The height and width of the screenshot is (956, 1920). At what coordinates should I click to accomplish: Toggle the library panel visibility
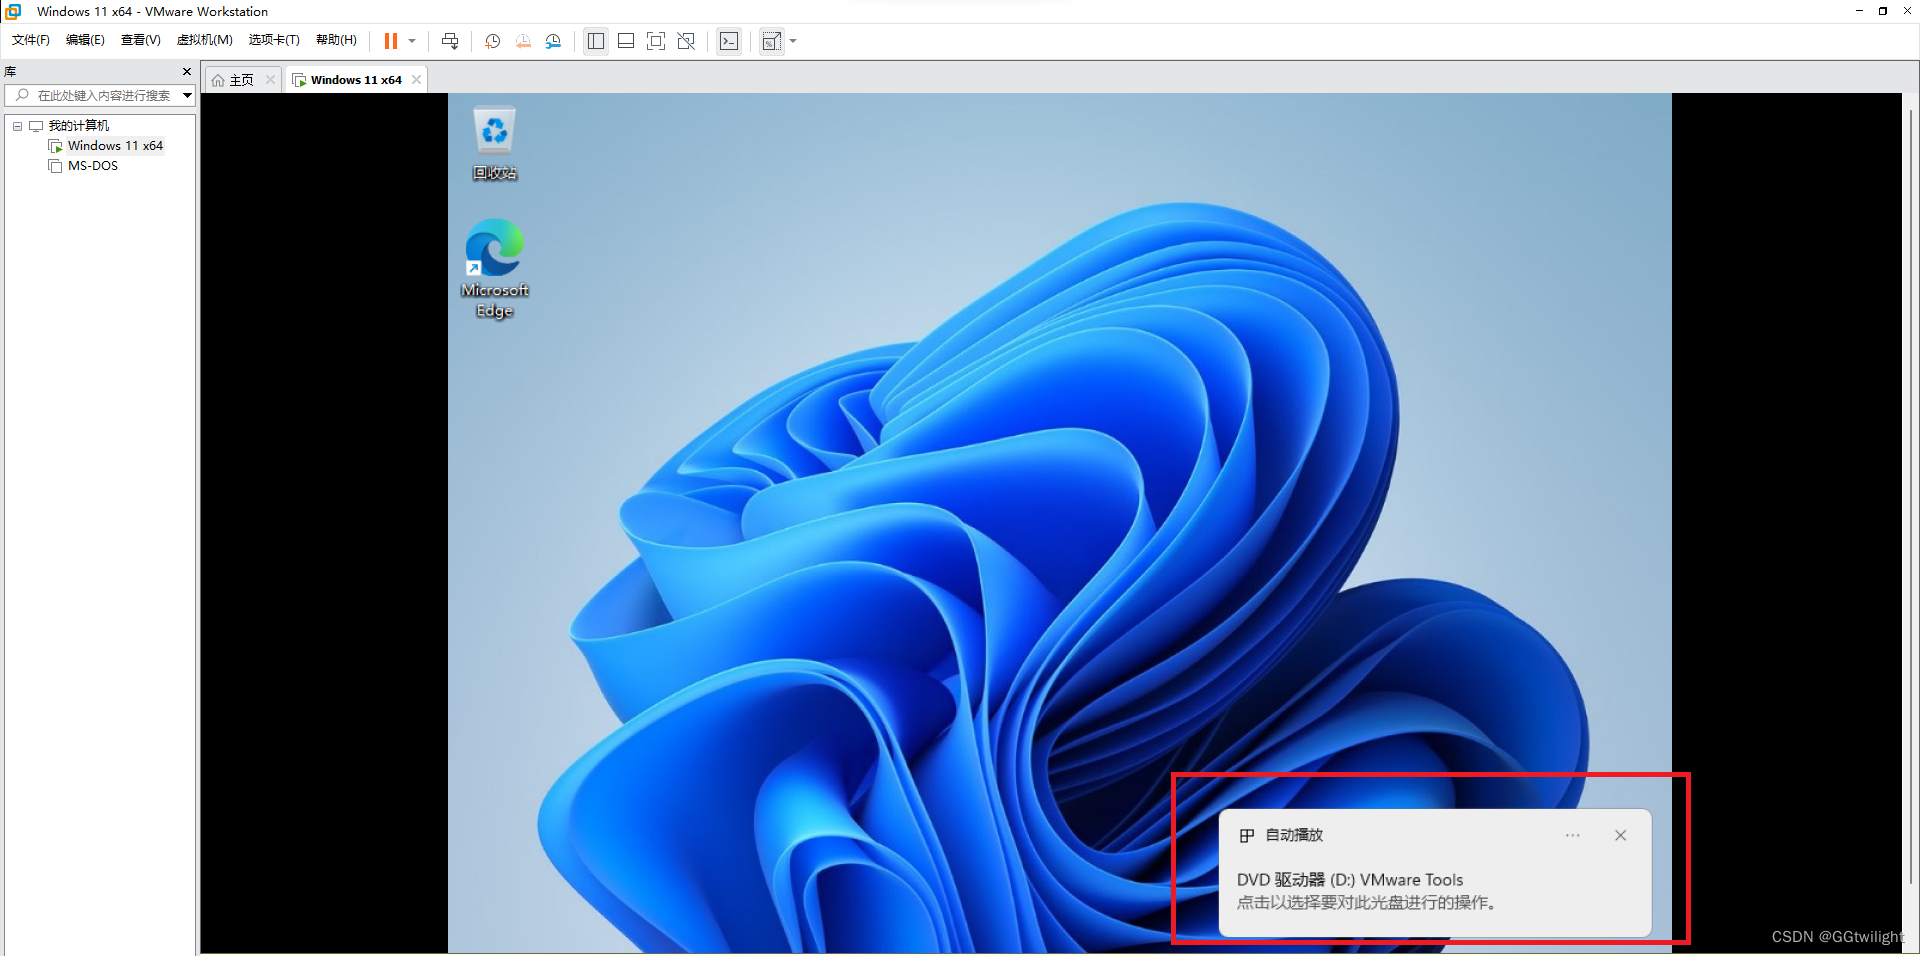(x=595, y=41)
